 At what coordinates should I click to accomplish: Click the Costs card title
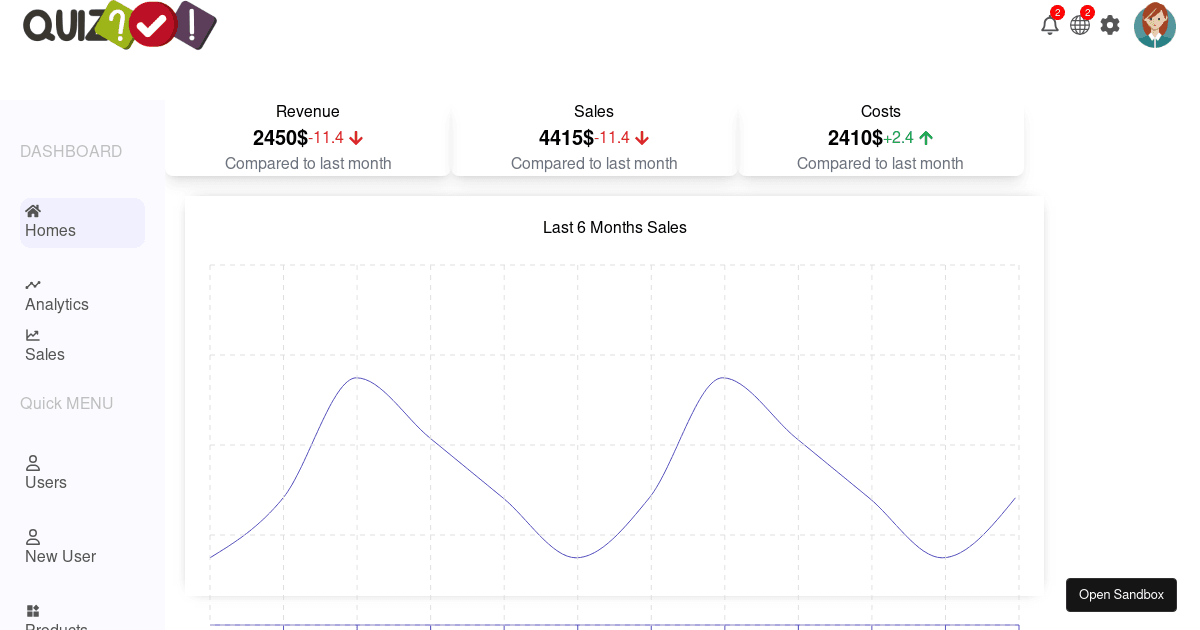(881, 112)
